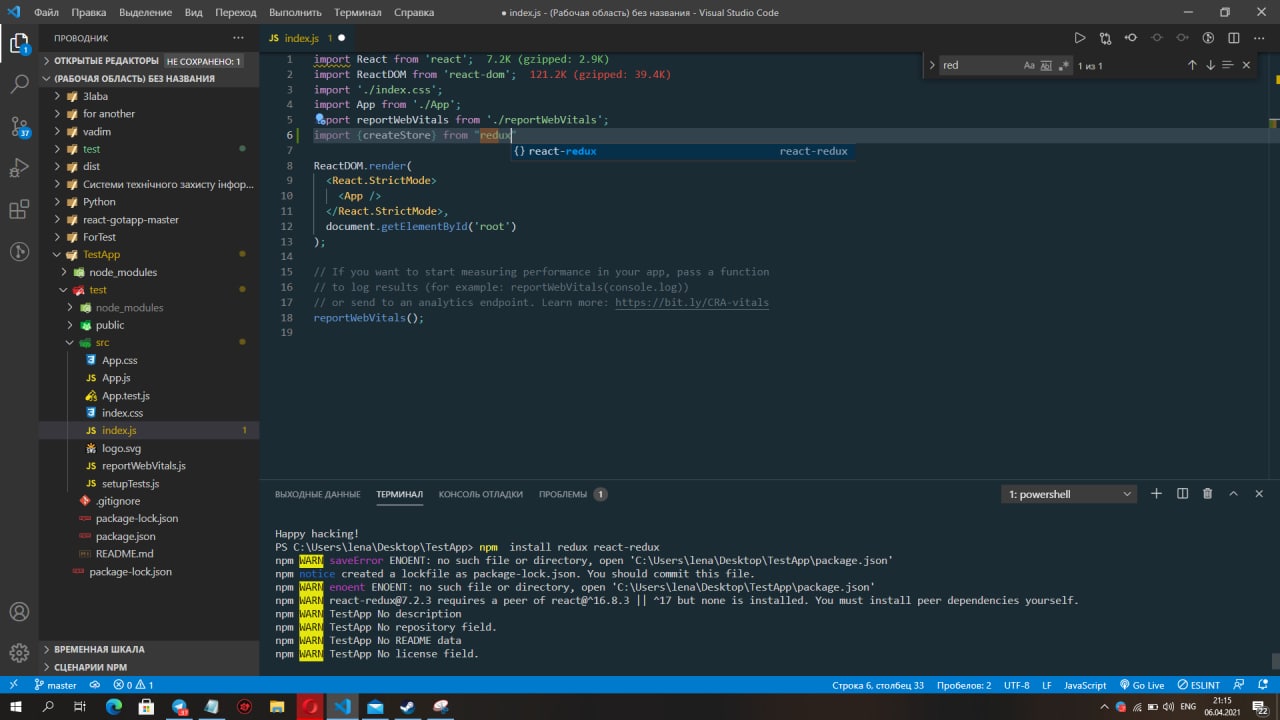Toggle match case in the find widget
Screen dimensions: 1280x720
coord(1029,65)
